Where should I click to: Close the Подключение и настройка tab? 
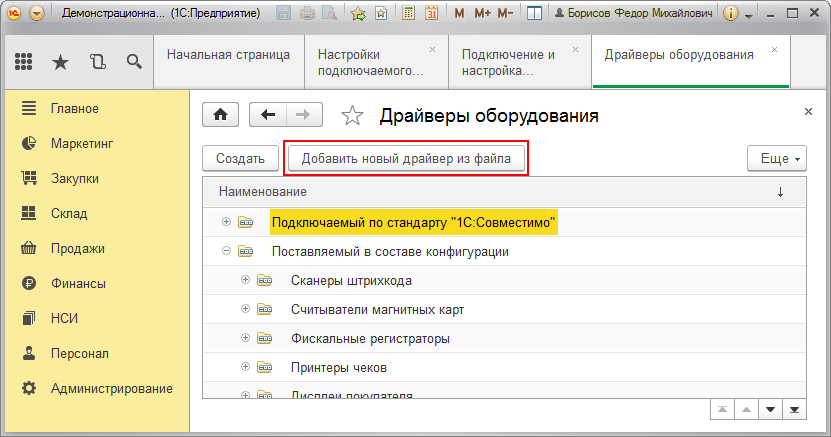tap(576, 50)
